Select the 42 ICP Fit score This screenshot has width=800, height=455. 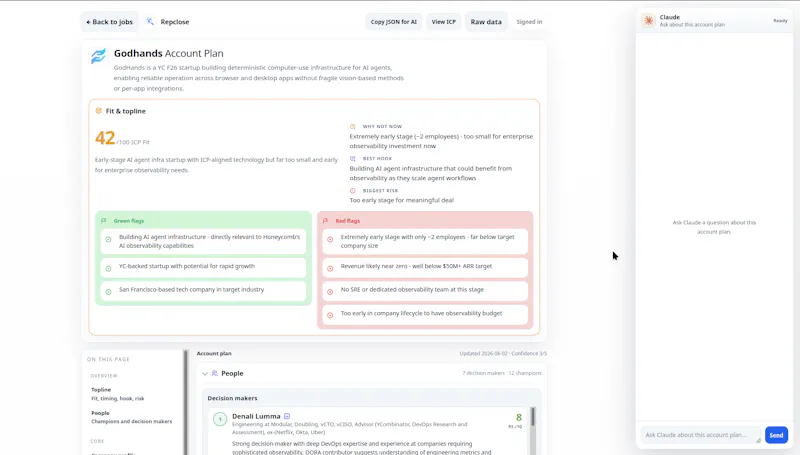click(105, 138)
